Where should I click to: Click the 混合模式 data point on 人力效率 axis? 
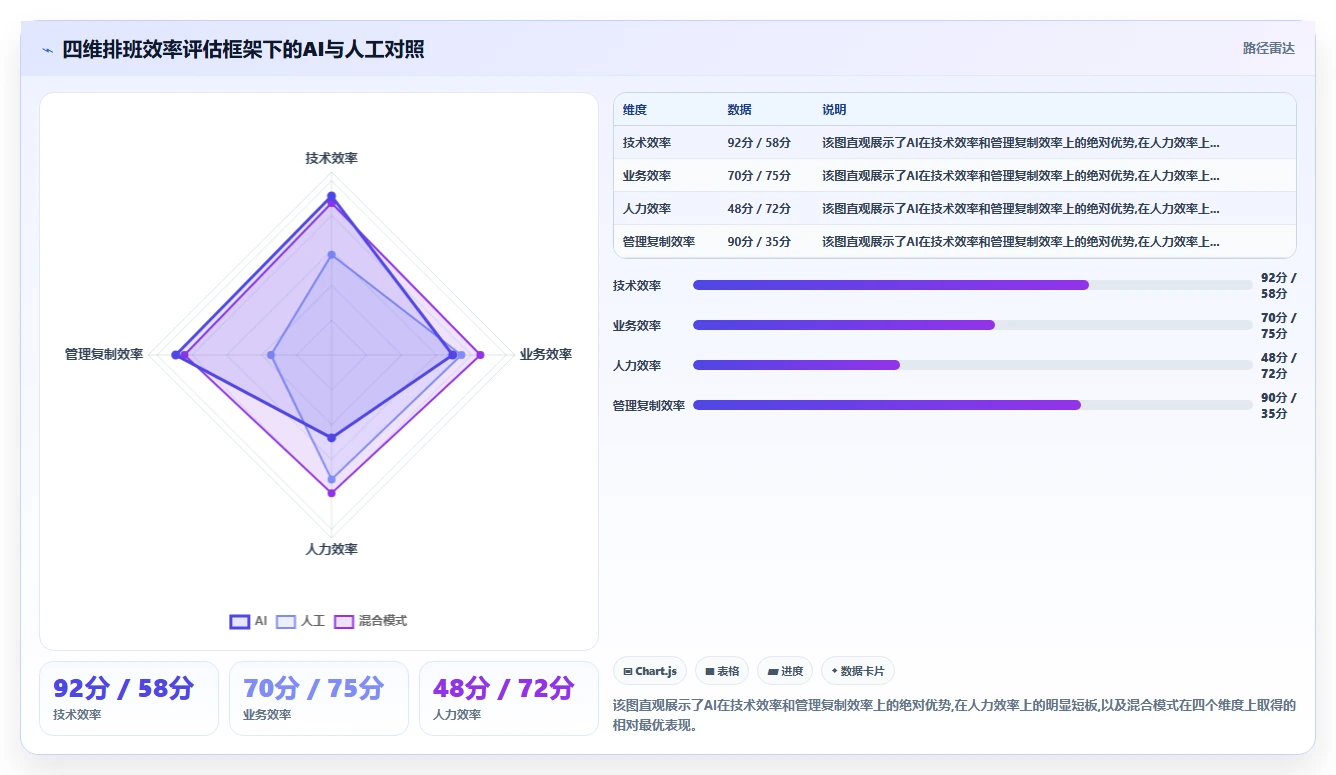pos(332,492)
